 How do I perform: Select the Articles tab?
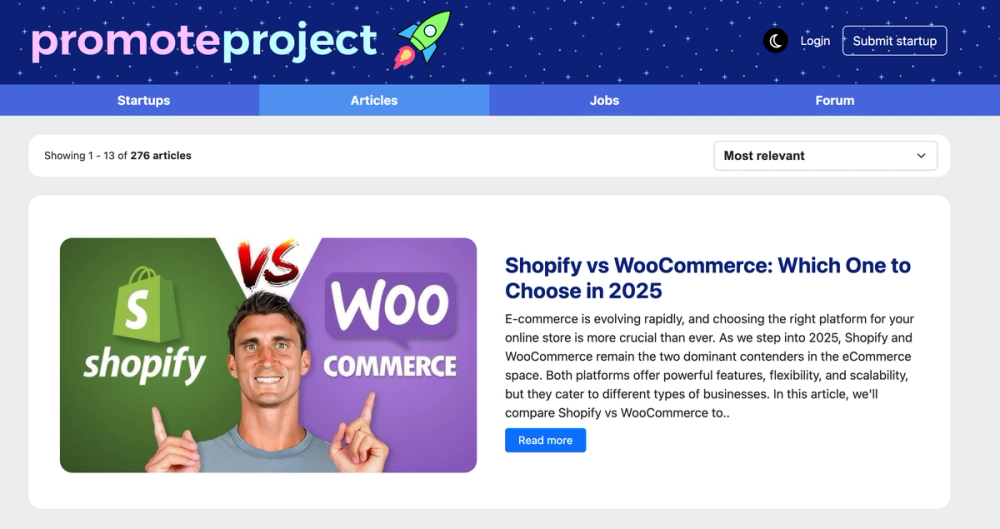click(x=374, y=100)
